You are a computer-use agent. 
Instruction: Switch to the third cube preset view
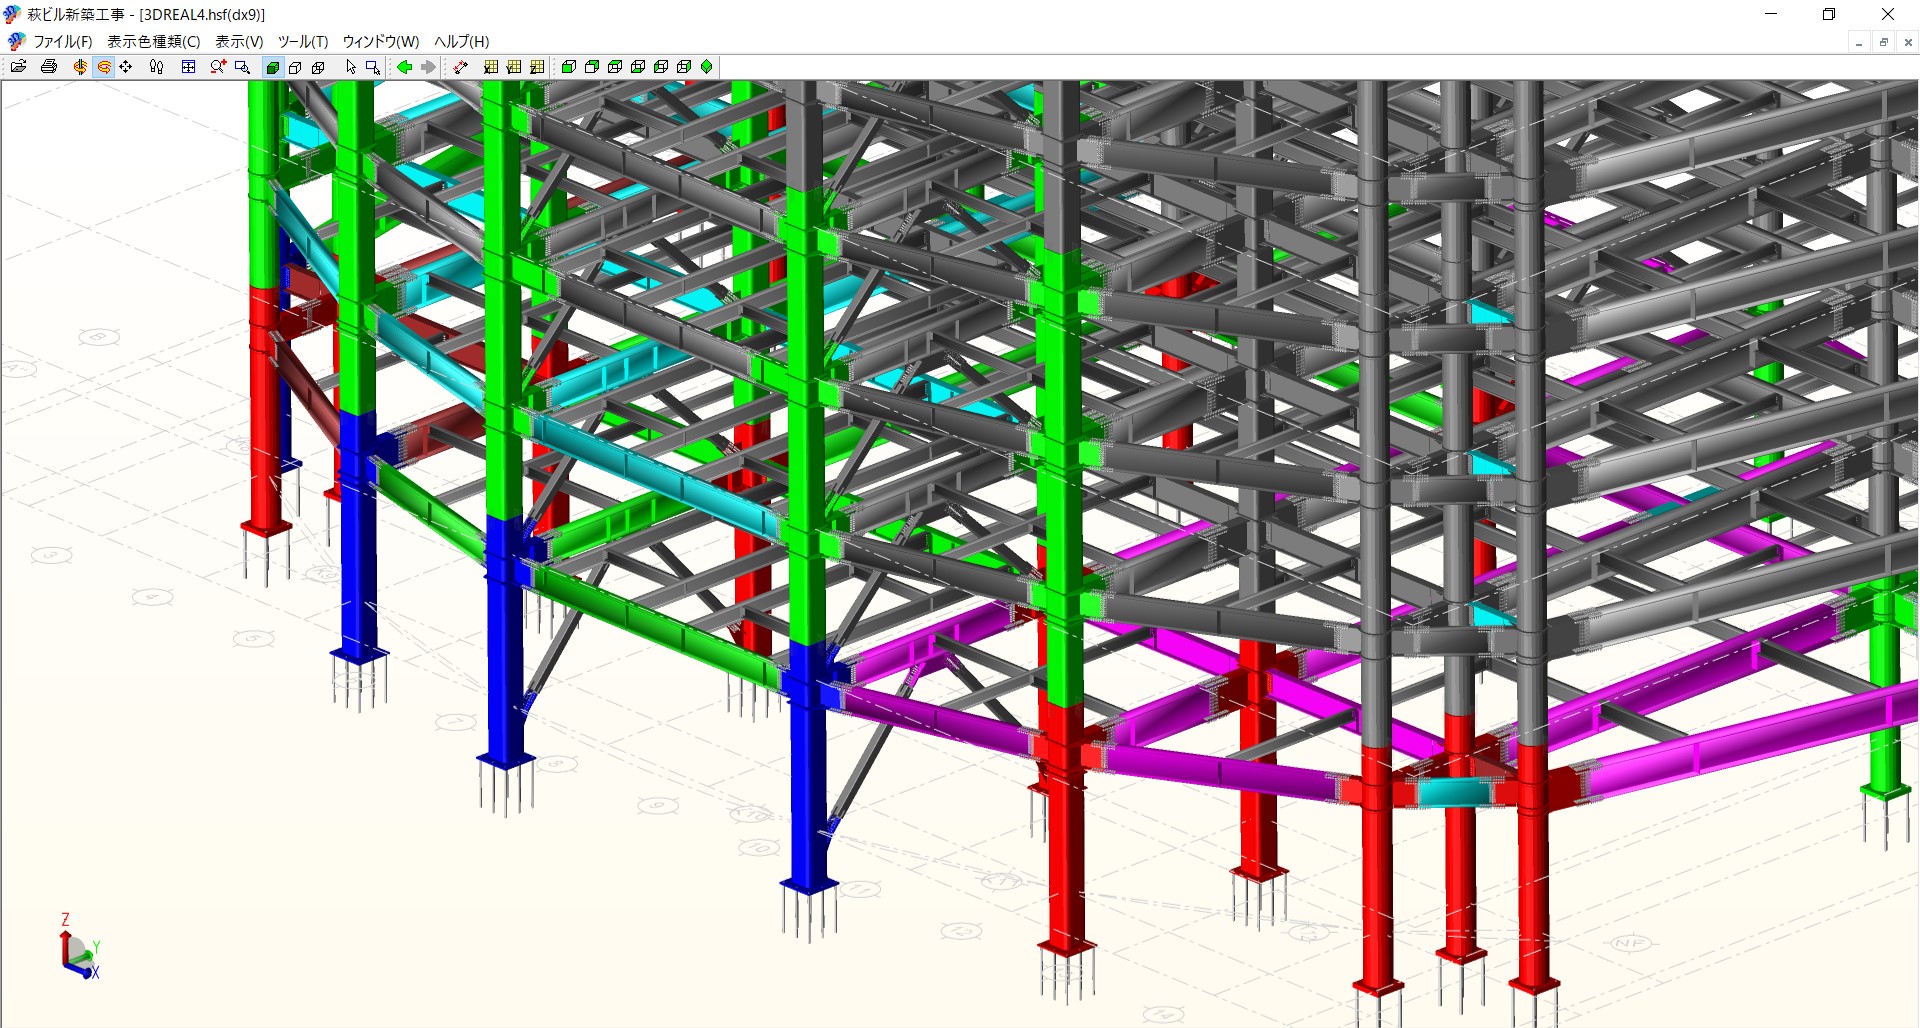coord(615,67)
